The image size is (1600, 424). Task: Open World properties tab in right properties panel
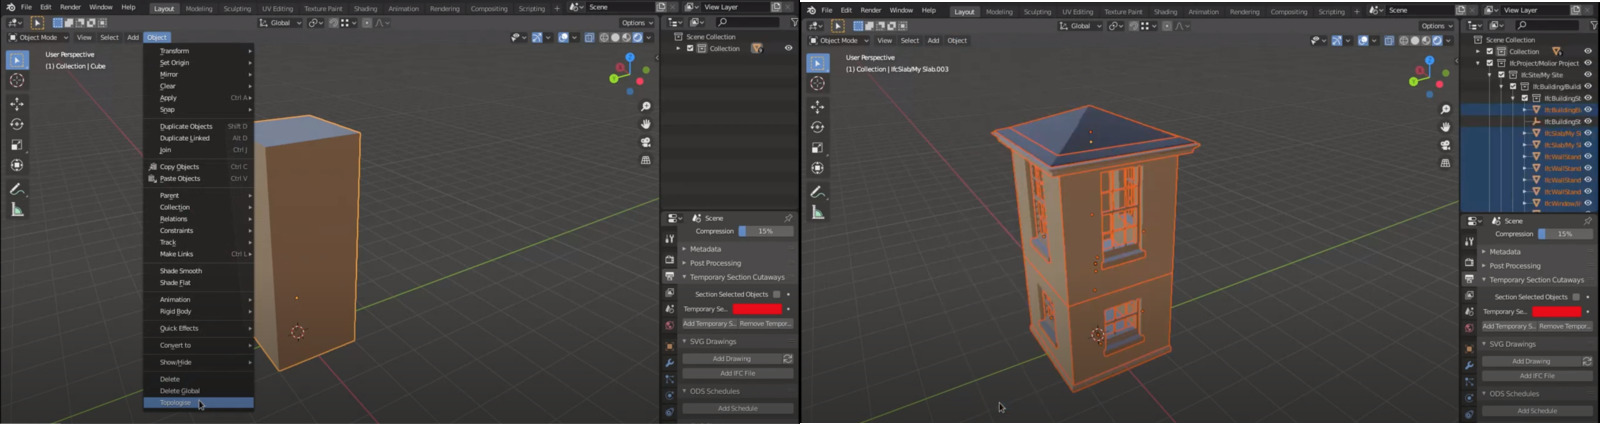(x=1469, y=328)
